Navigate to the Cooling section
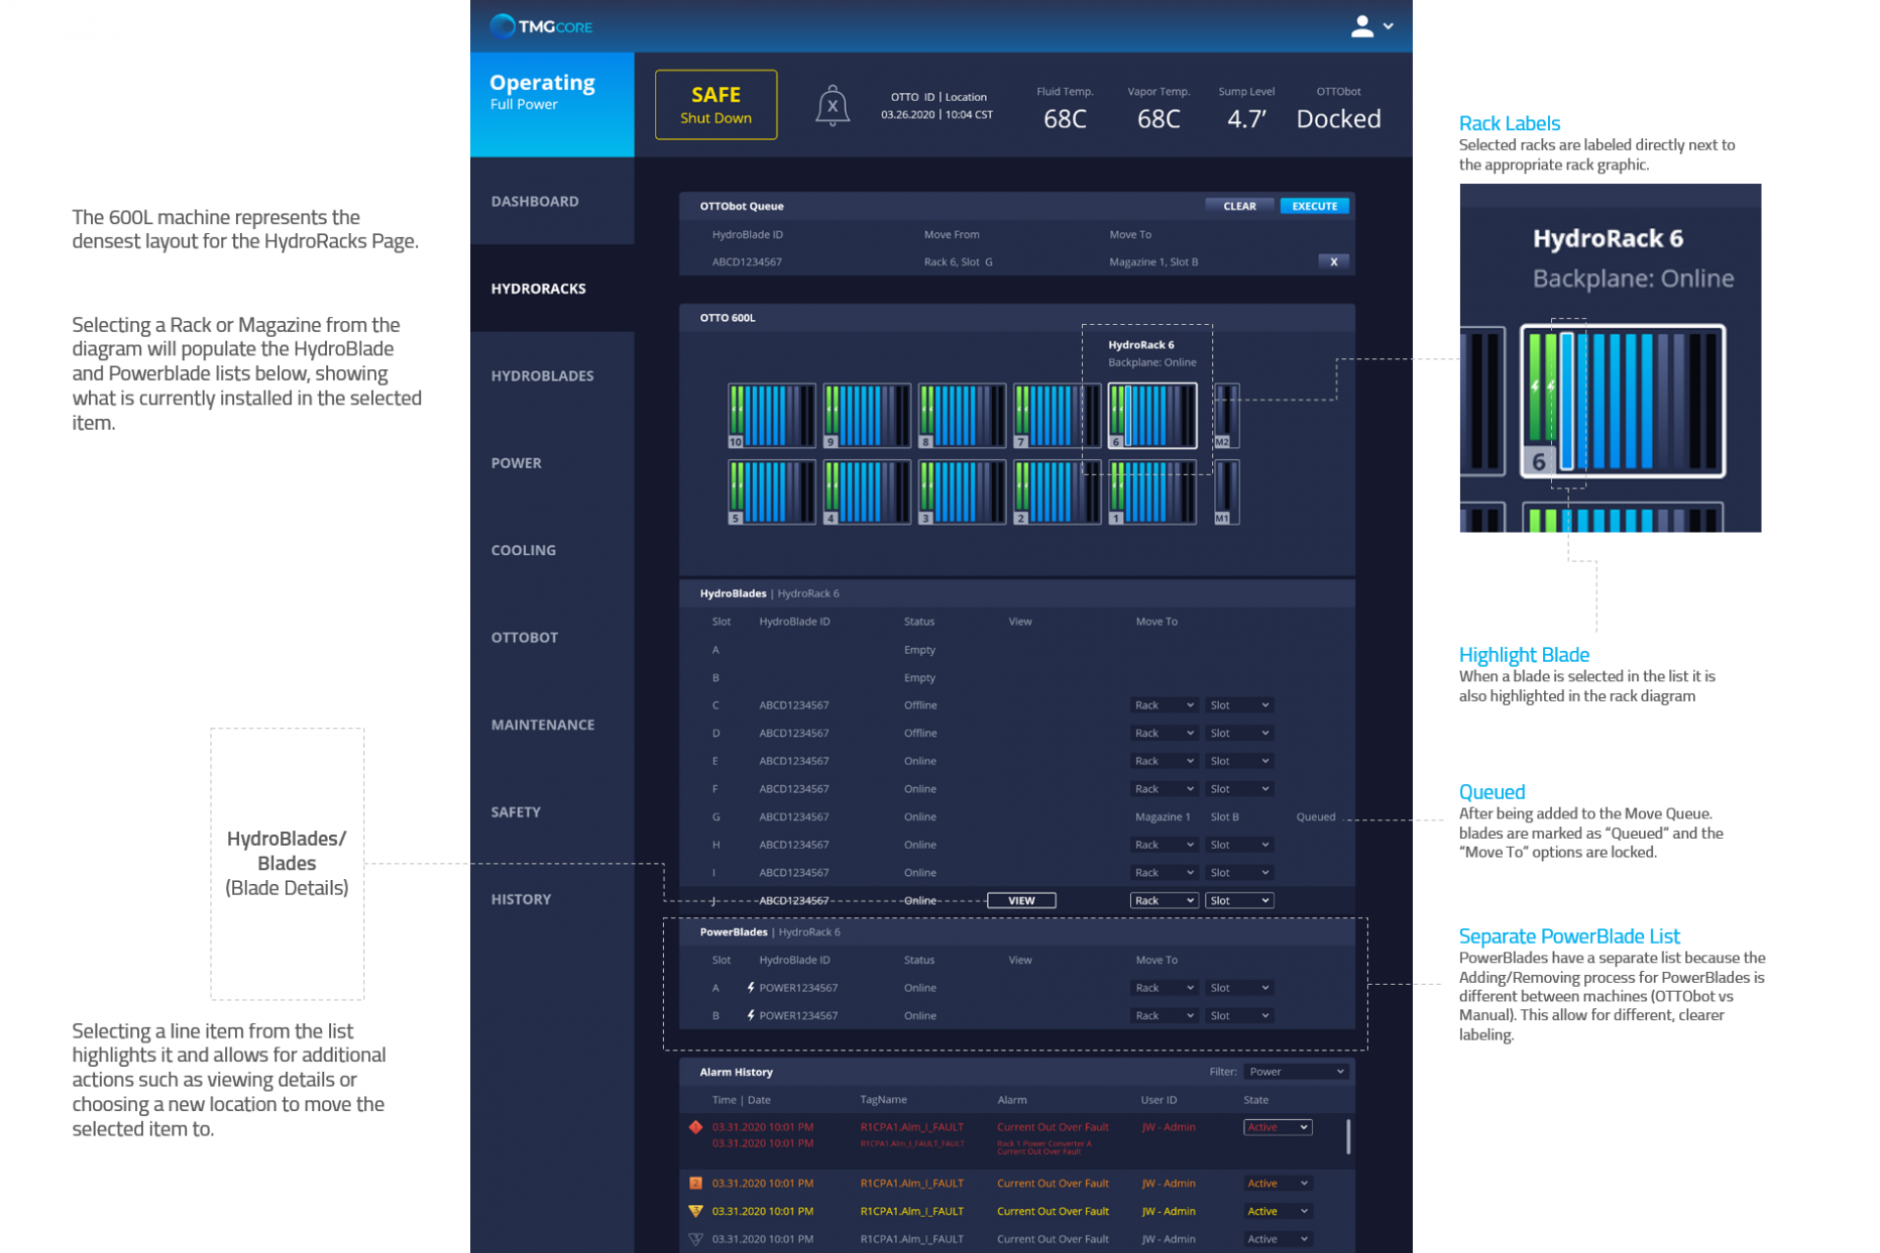The width and height of the screenshot is (1880, 1253). point(552,550)
